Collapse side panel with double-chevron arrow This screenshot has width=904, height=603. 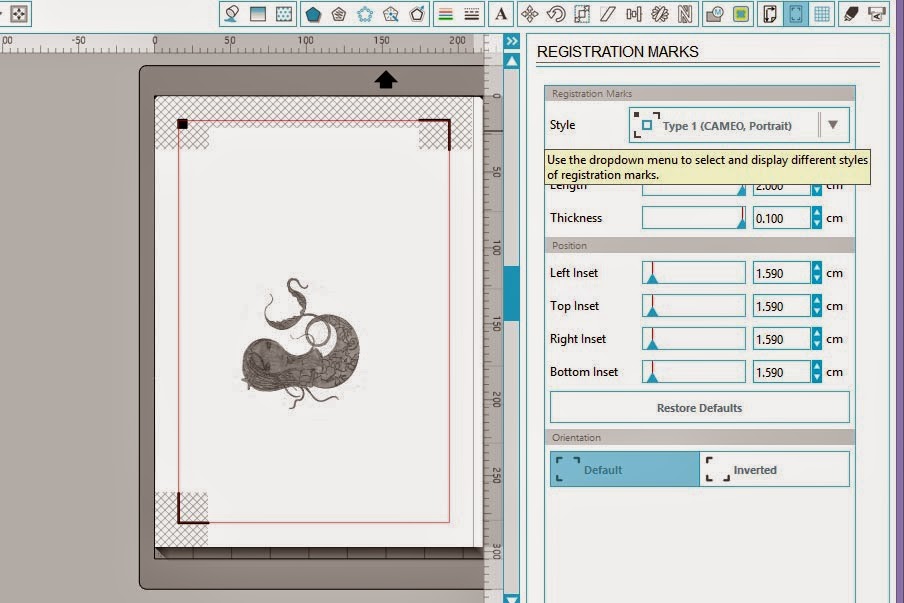tap(511, 41)
